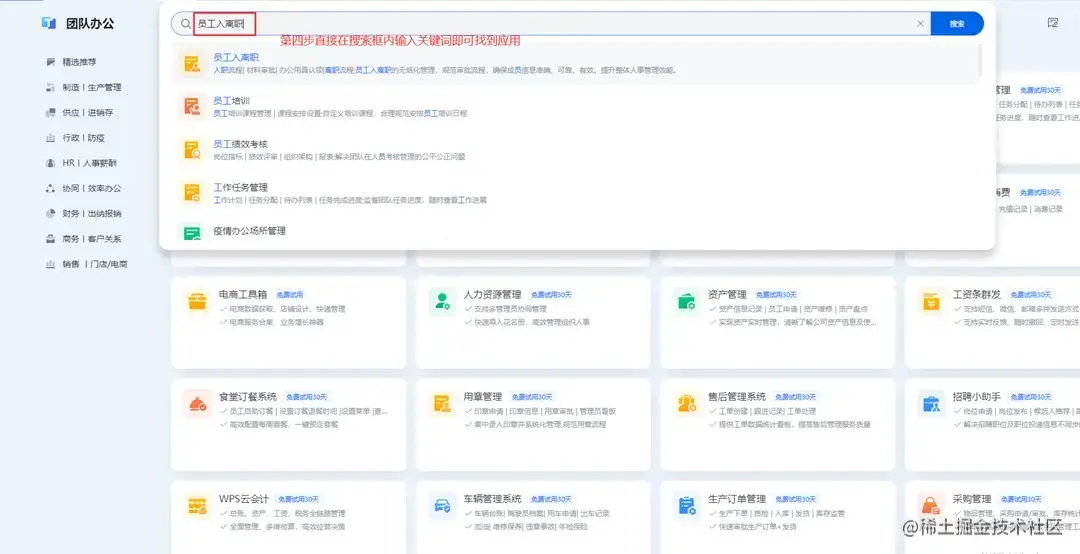Open the HR | 人事薪酬 category
Image resolution: width=1080 pixels, height=554 pixels.
pos(90,163)
